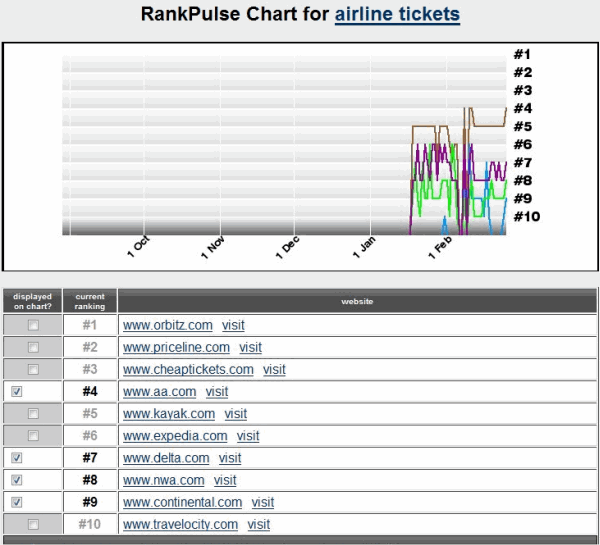Screen dimensions: 600x545
Task: Enable chart display for www.cheaptickets.com
Action: click(33, 369)
